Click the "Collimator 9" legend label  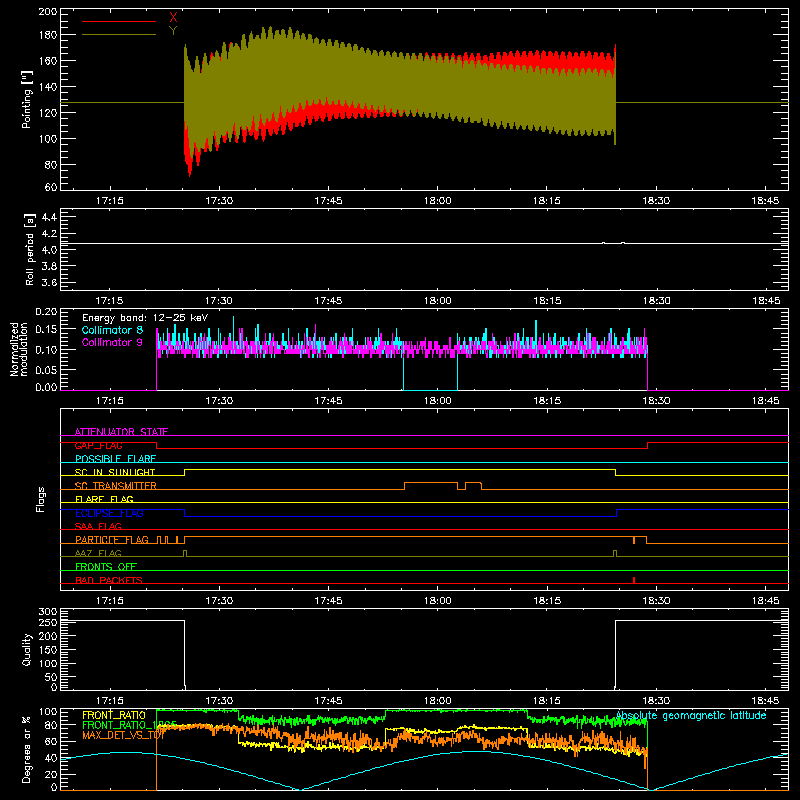click(x=112, y=342)
